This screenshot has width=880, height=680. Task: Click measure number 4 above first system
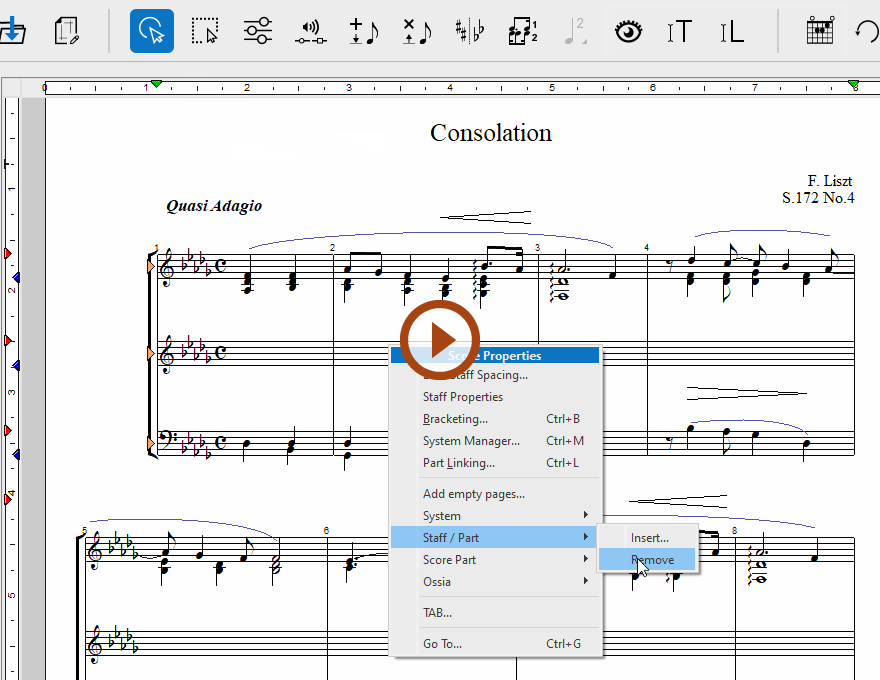647,247
